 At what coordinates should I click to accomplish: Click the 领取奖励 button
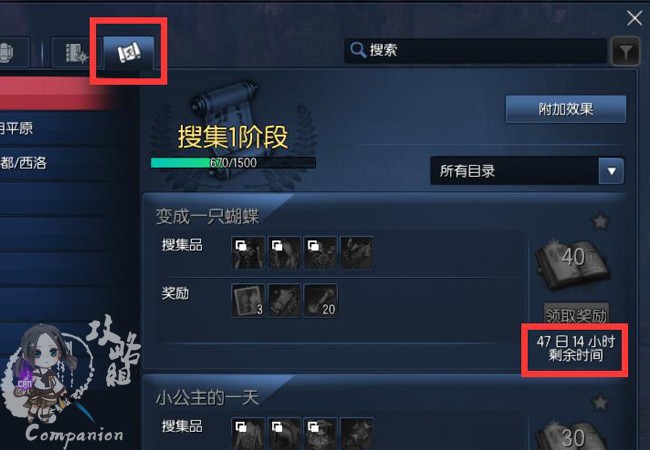coord(576,315)
